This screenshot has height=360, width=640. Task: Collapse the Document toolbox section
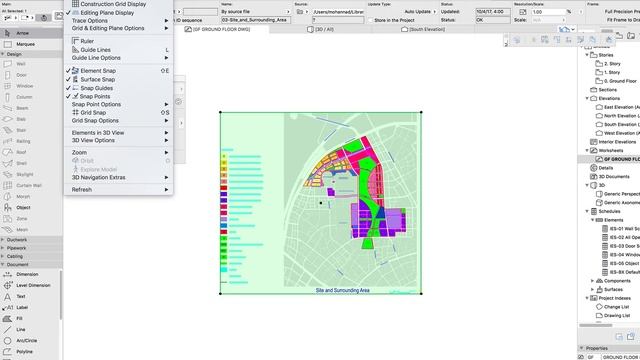[3, 264]
